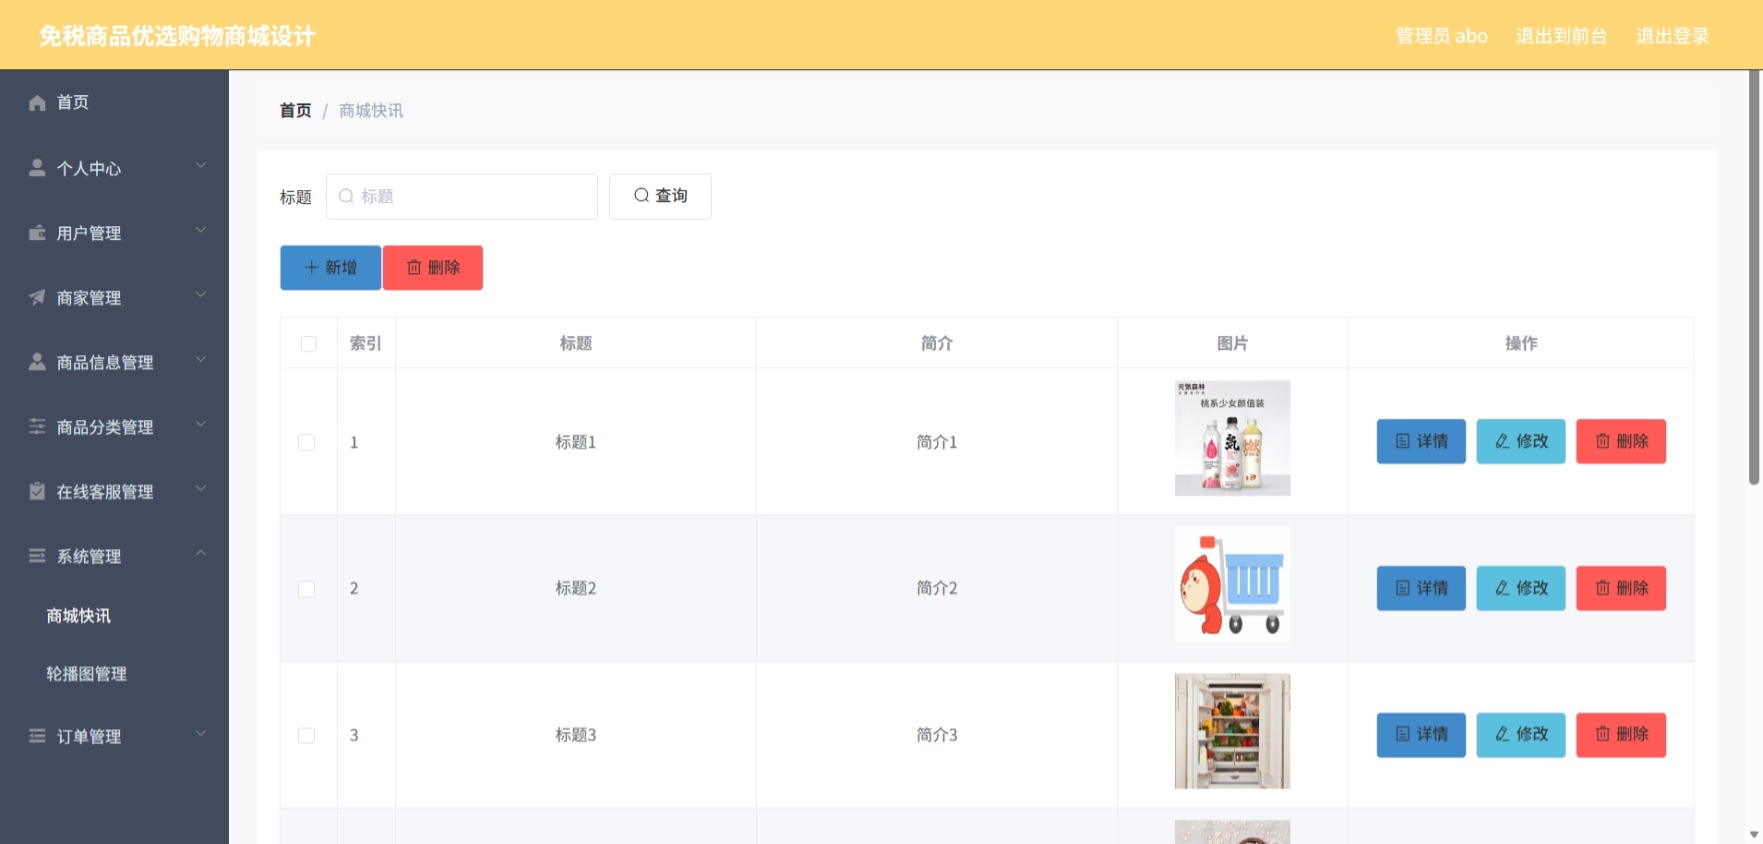Click the 首页 breadcrumb link
Screen dimensions: 1763x844
click(295, 110)
